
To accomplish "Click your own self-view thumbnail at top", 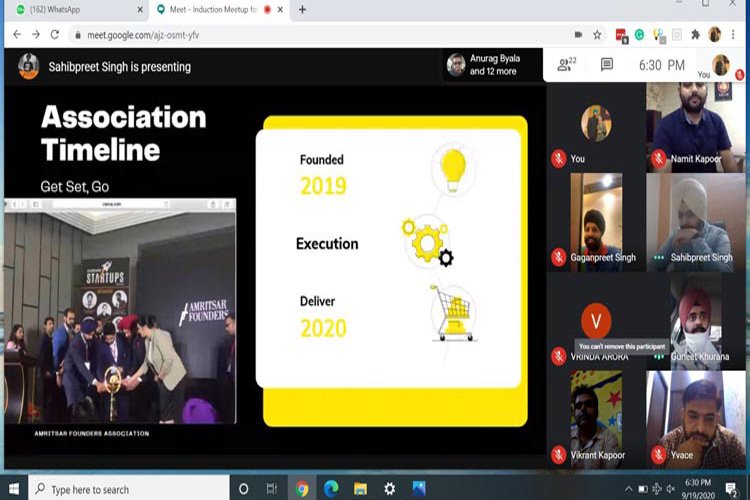I will pos(721,66).
